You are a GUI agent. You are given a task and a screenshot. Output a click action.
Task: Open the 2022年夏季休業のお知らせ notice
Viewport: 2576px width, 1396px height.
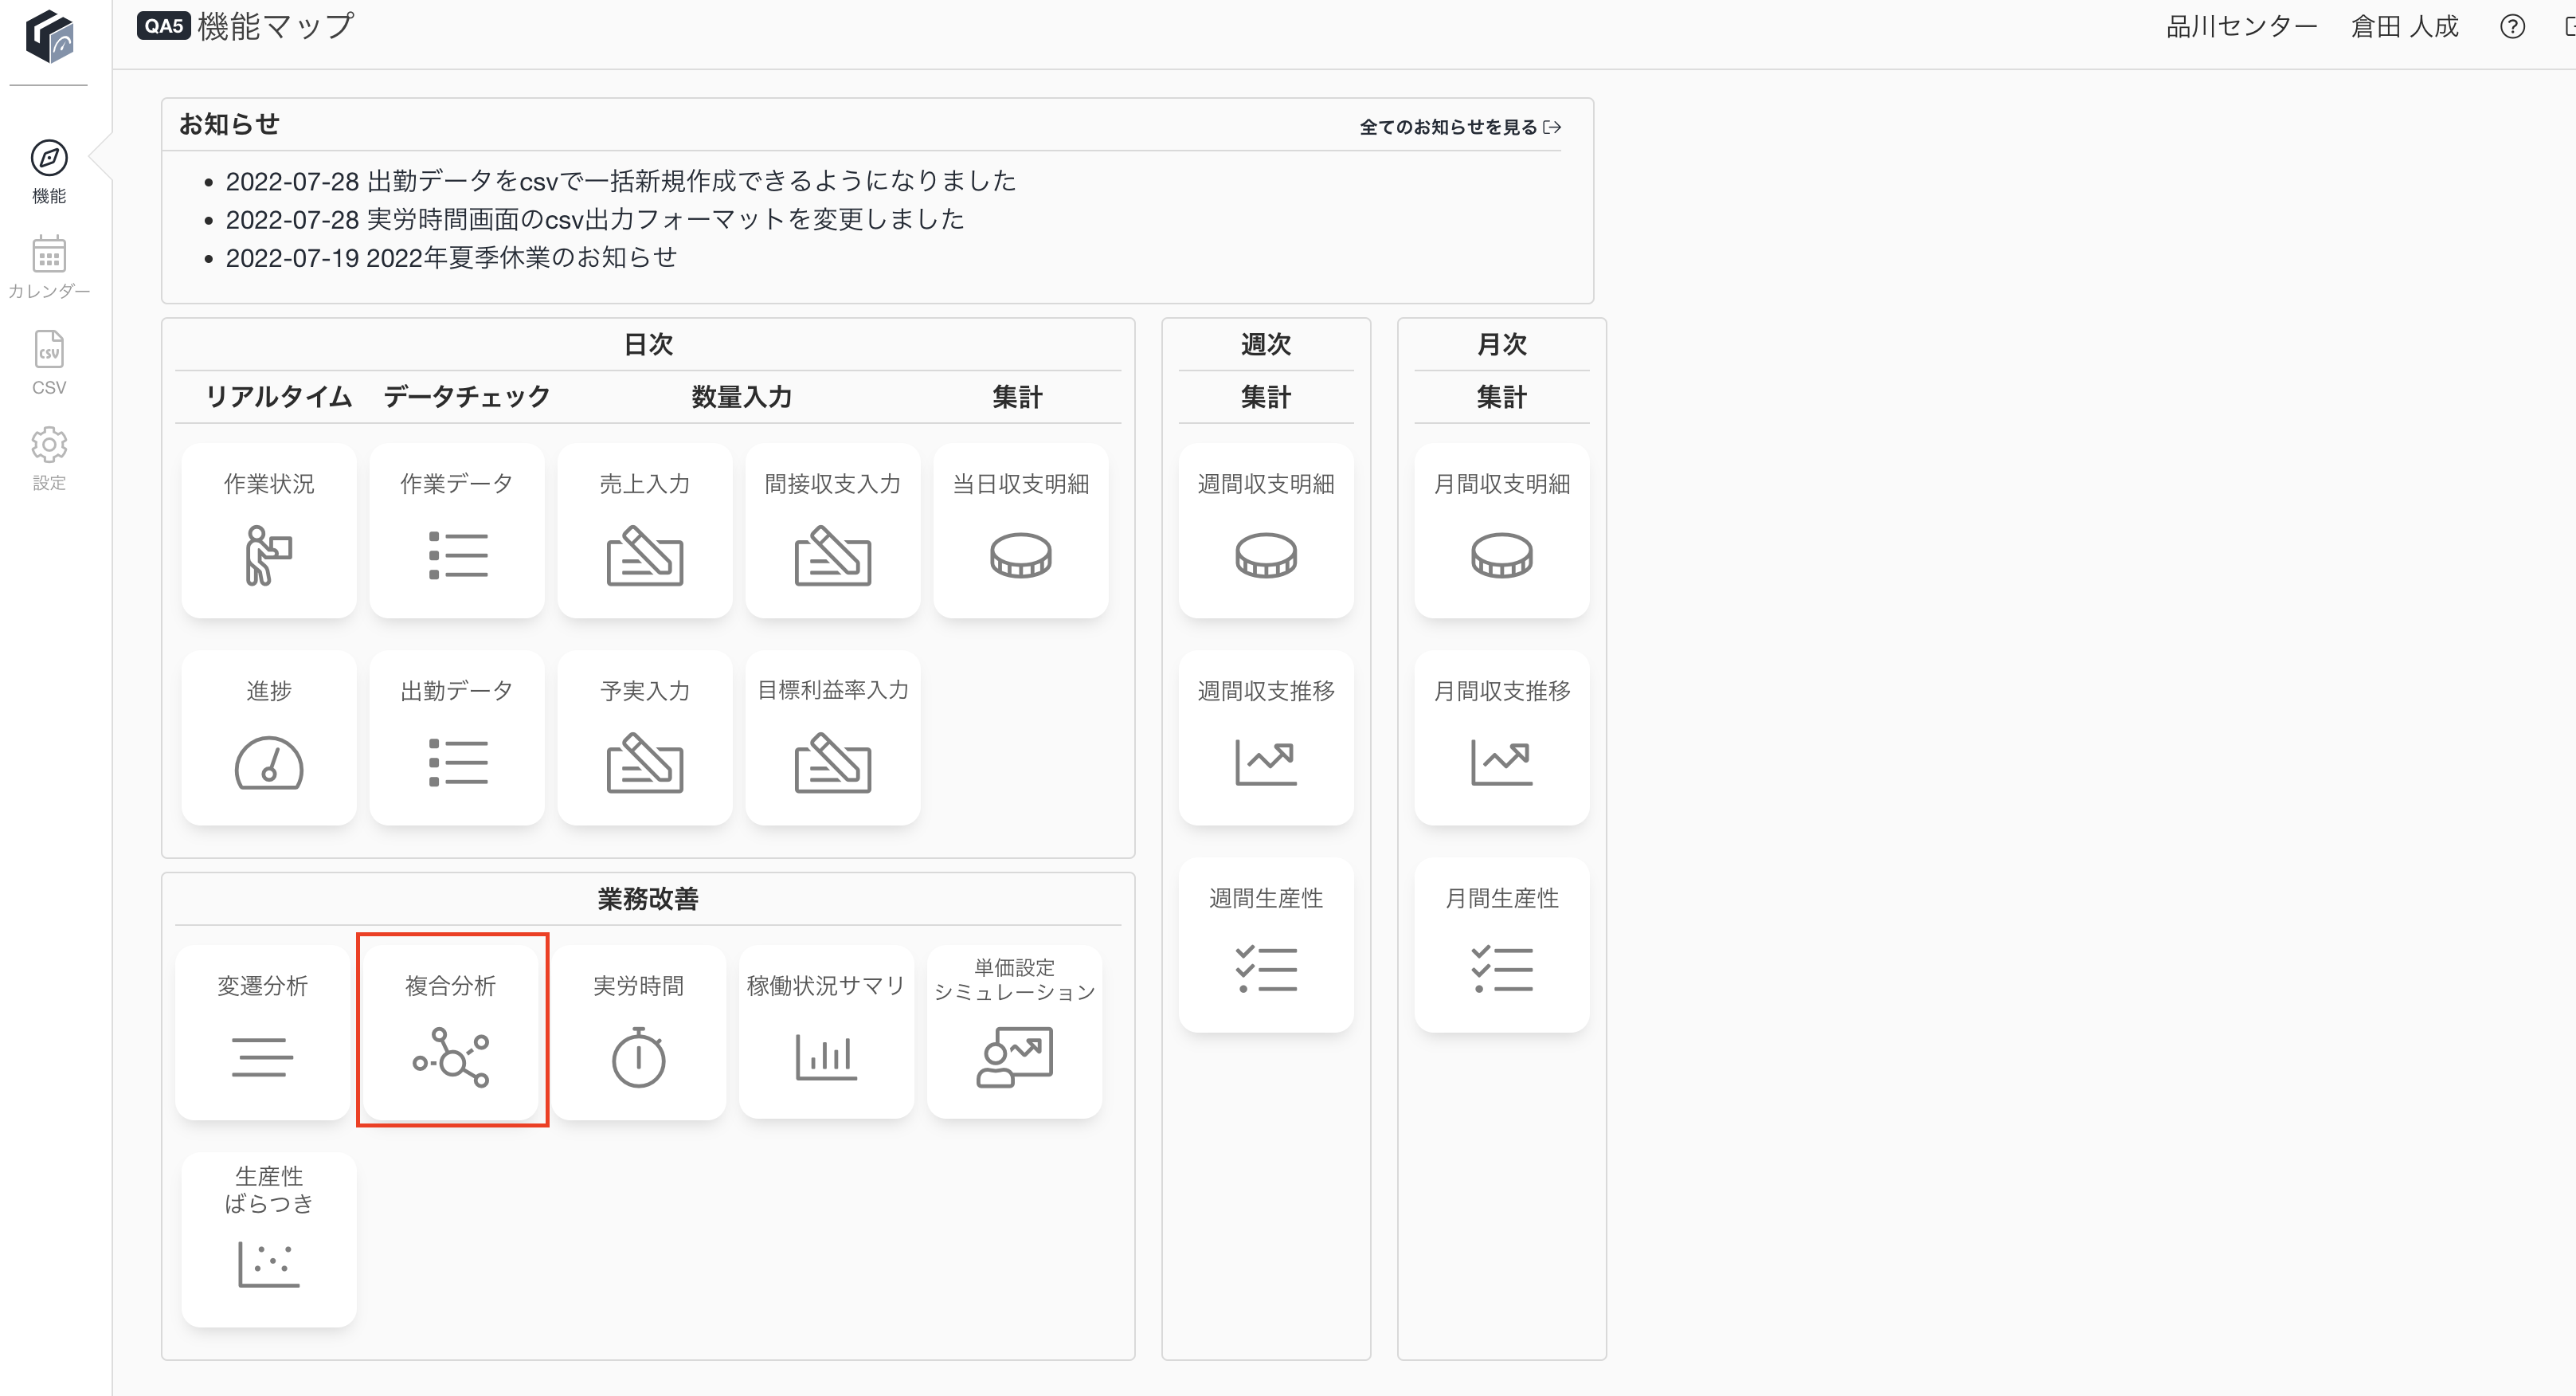[x=451, y=258]
